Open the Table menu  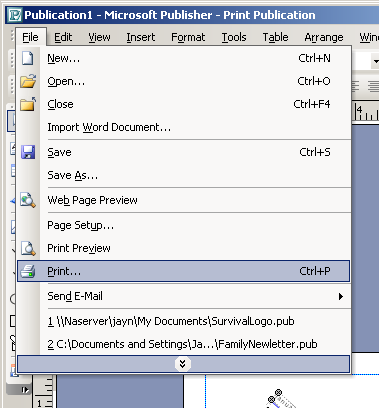click(275, 37)
